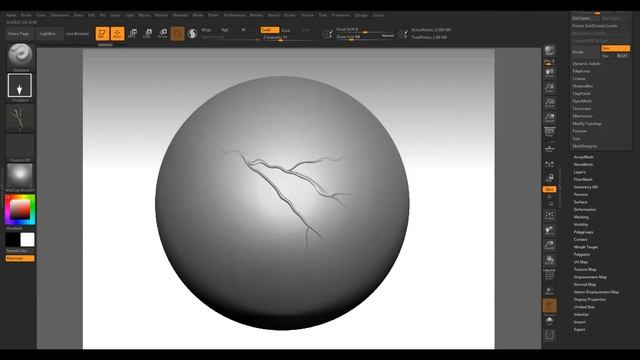Click the Frame icon on right shelf
This screenshot has height=360, width=640.
point(549,215)
